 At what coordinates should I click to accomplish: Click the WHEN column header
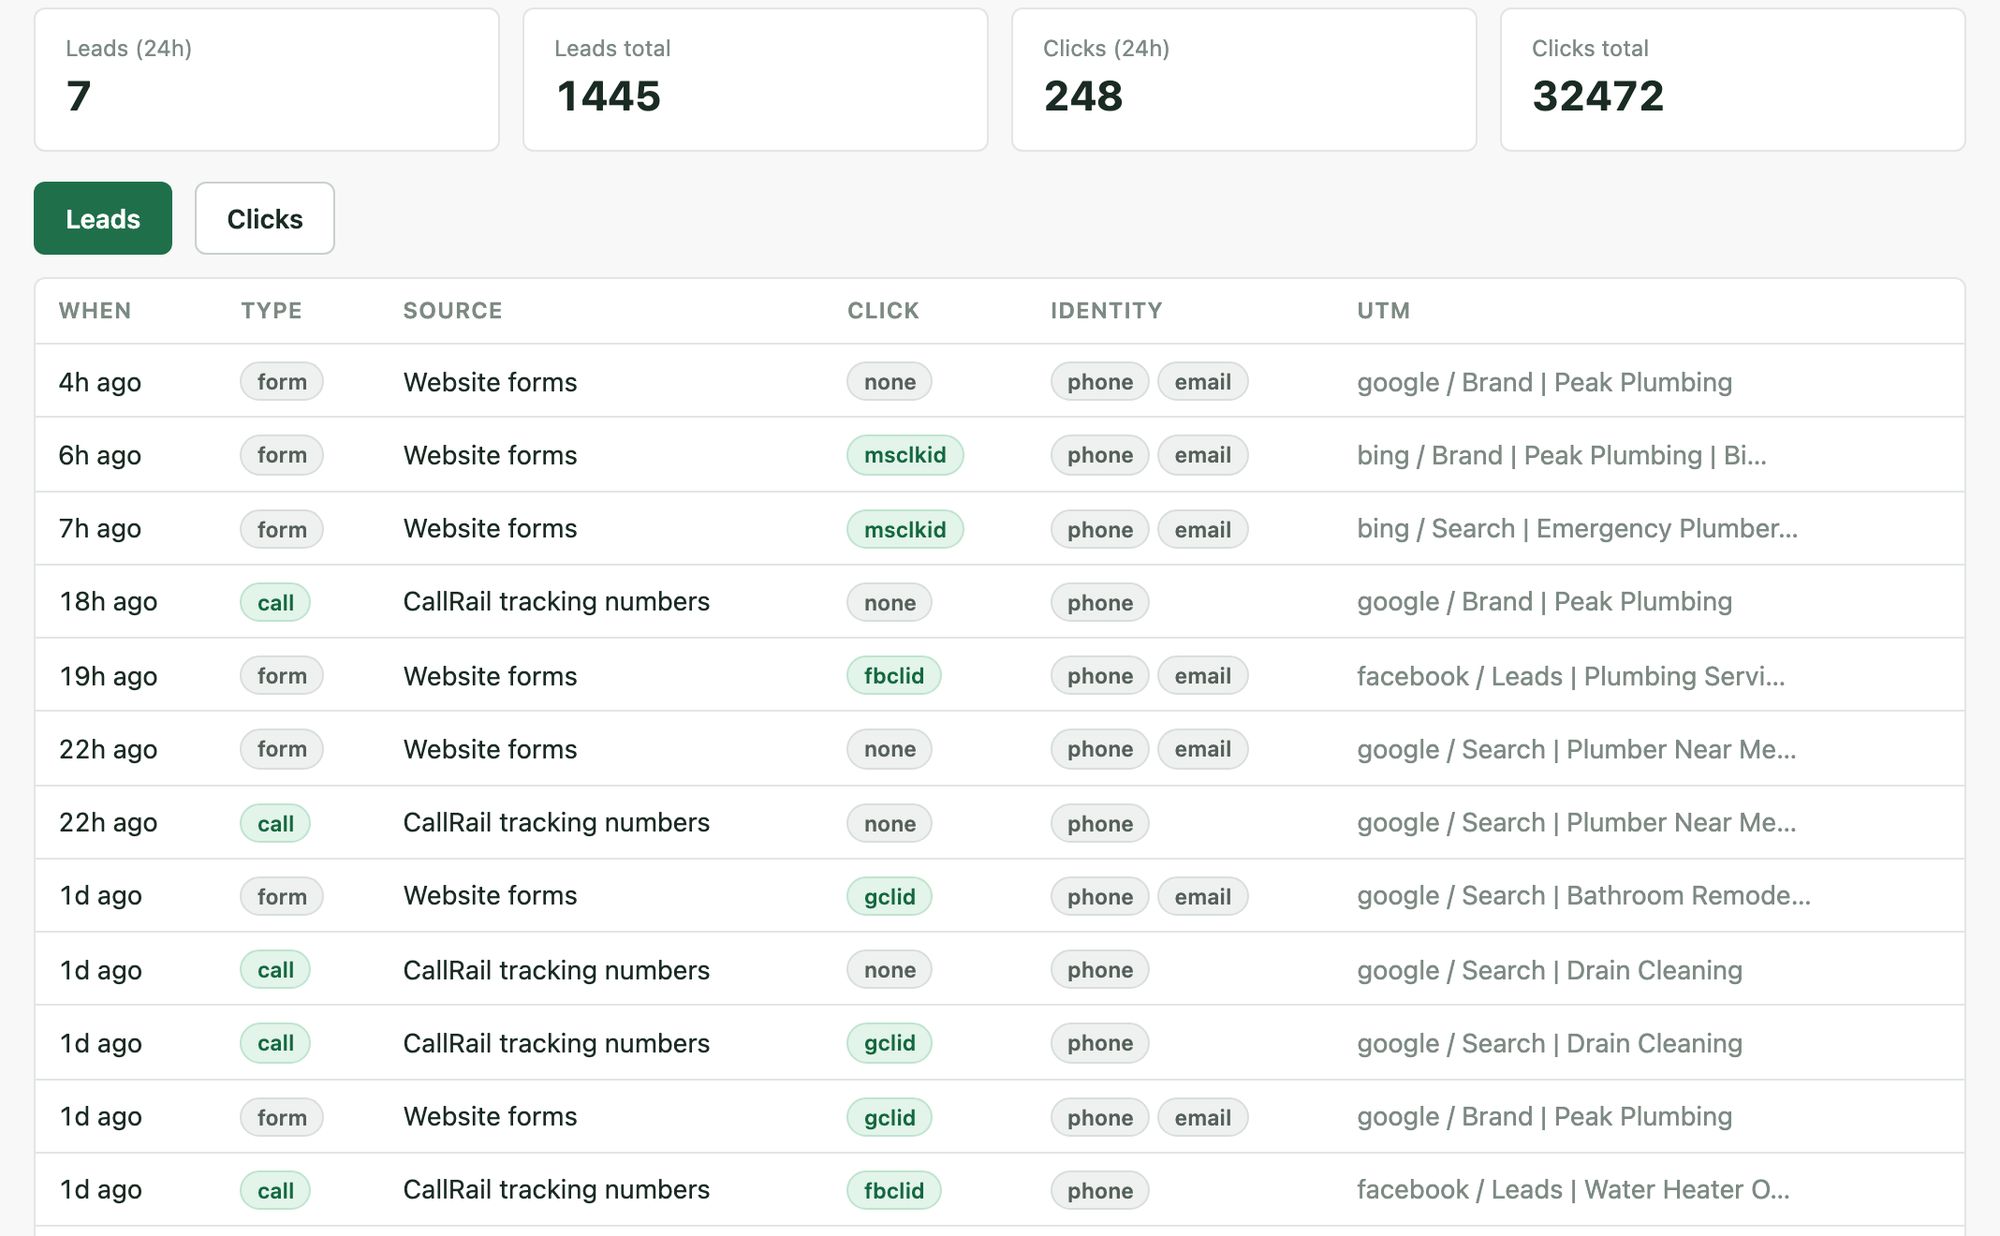tap(95, 311)
